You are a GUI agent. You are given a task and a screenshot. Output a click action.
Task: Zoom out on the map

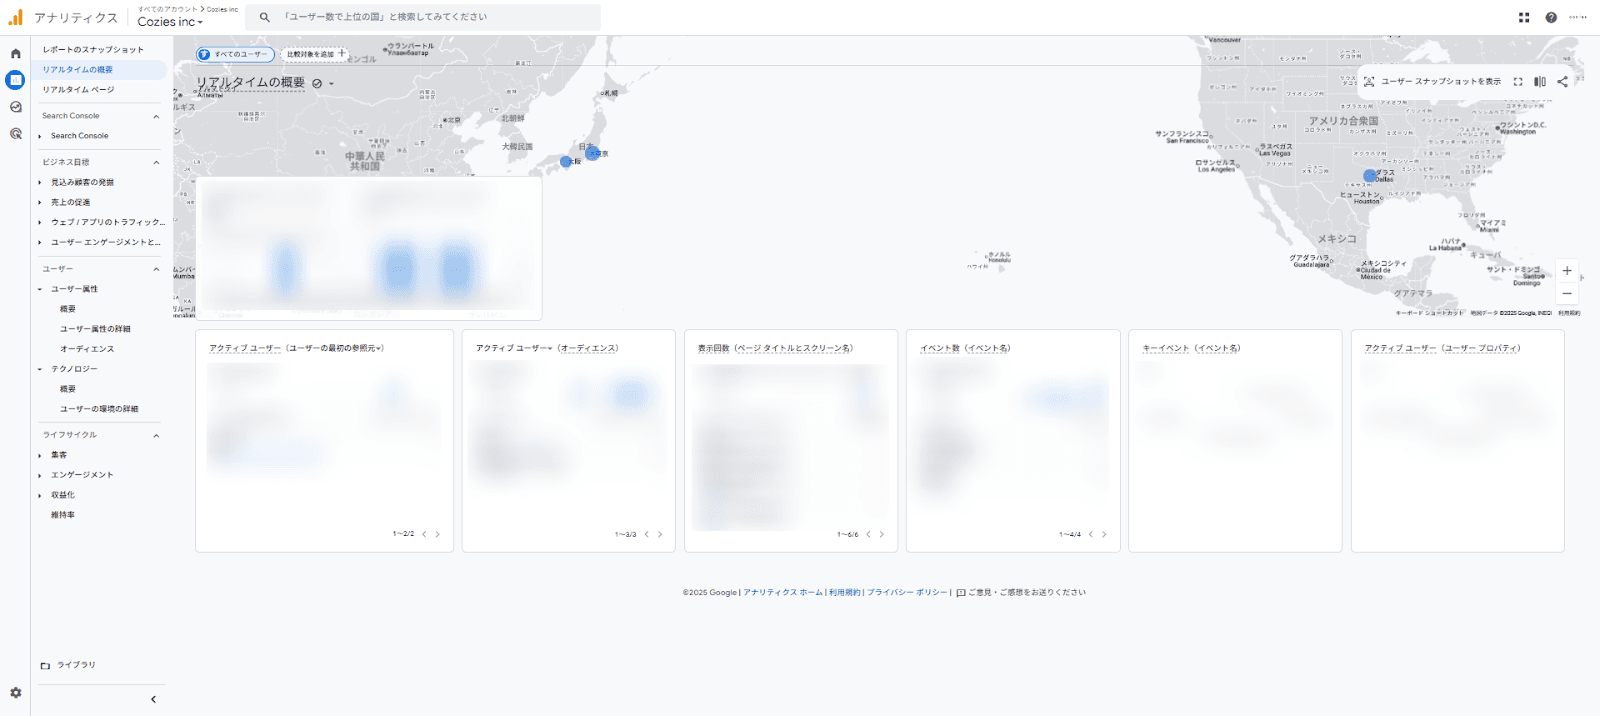click(1567, 293)
